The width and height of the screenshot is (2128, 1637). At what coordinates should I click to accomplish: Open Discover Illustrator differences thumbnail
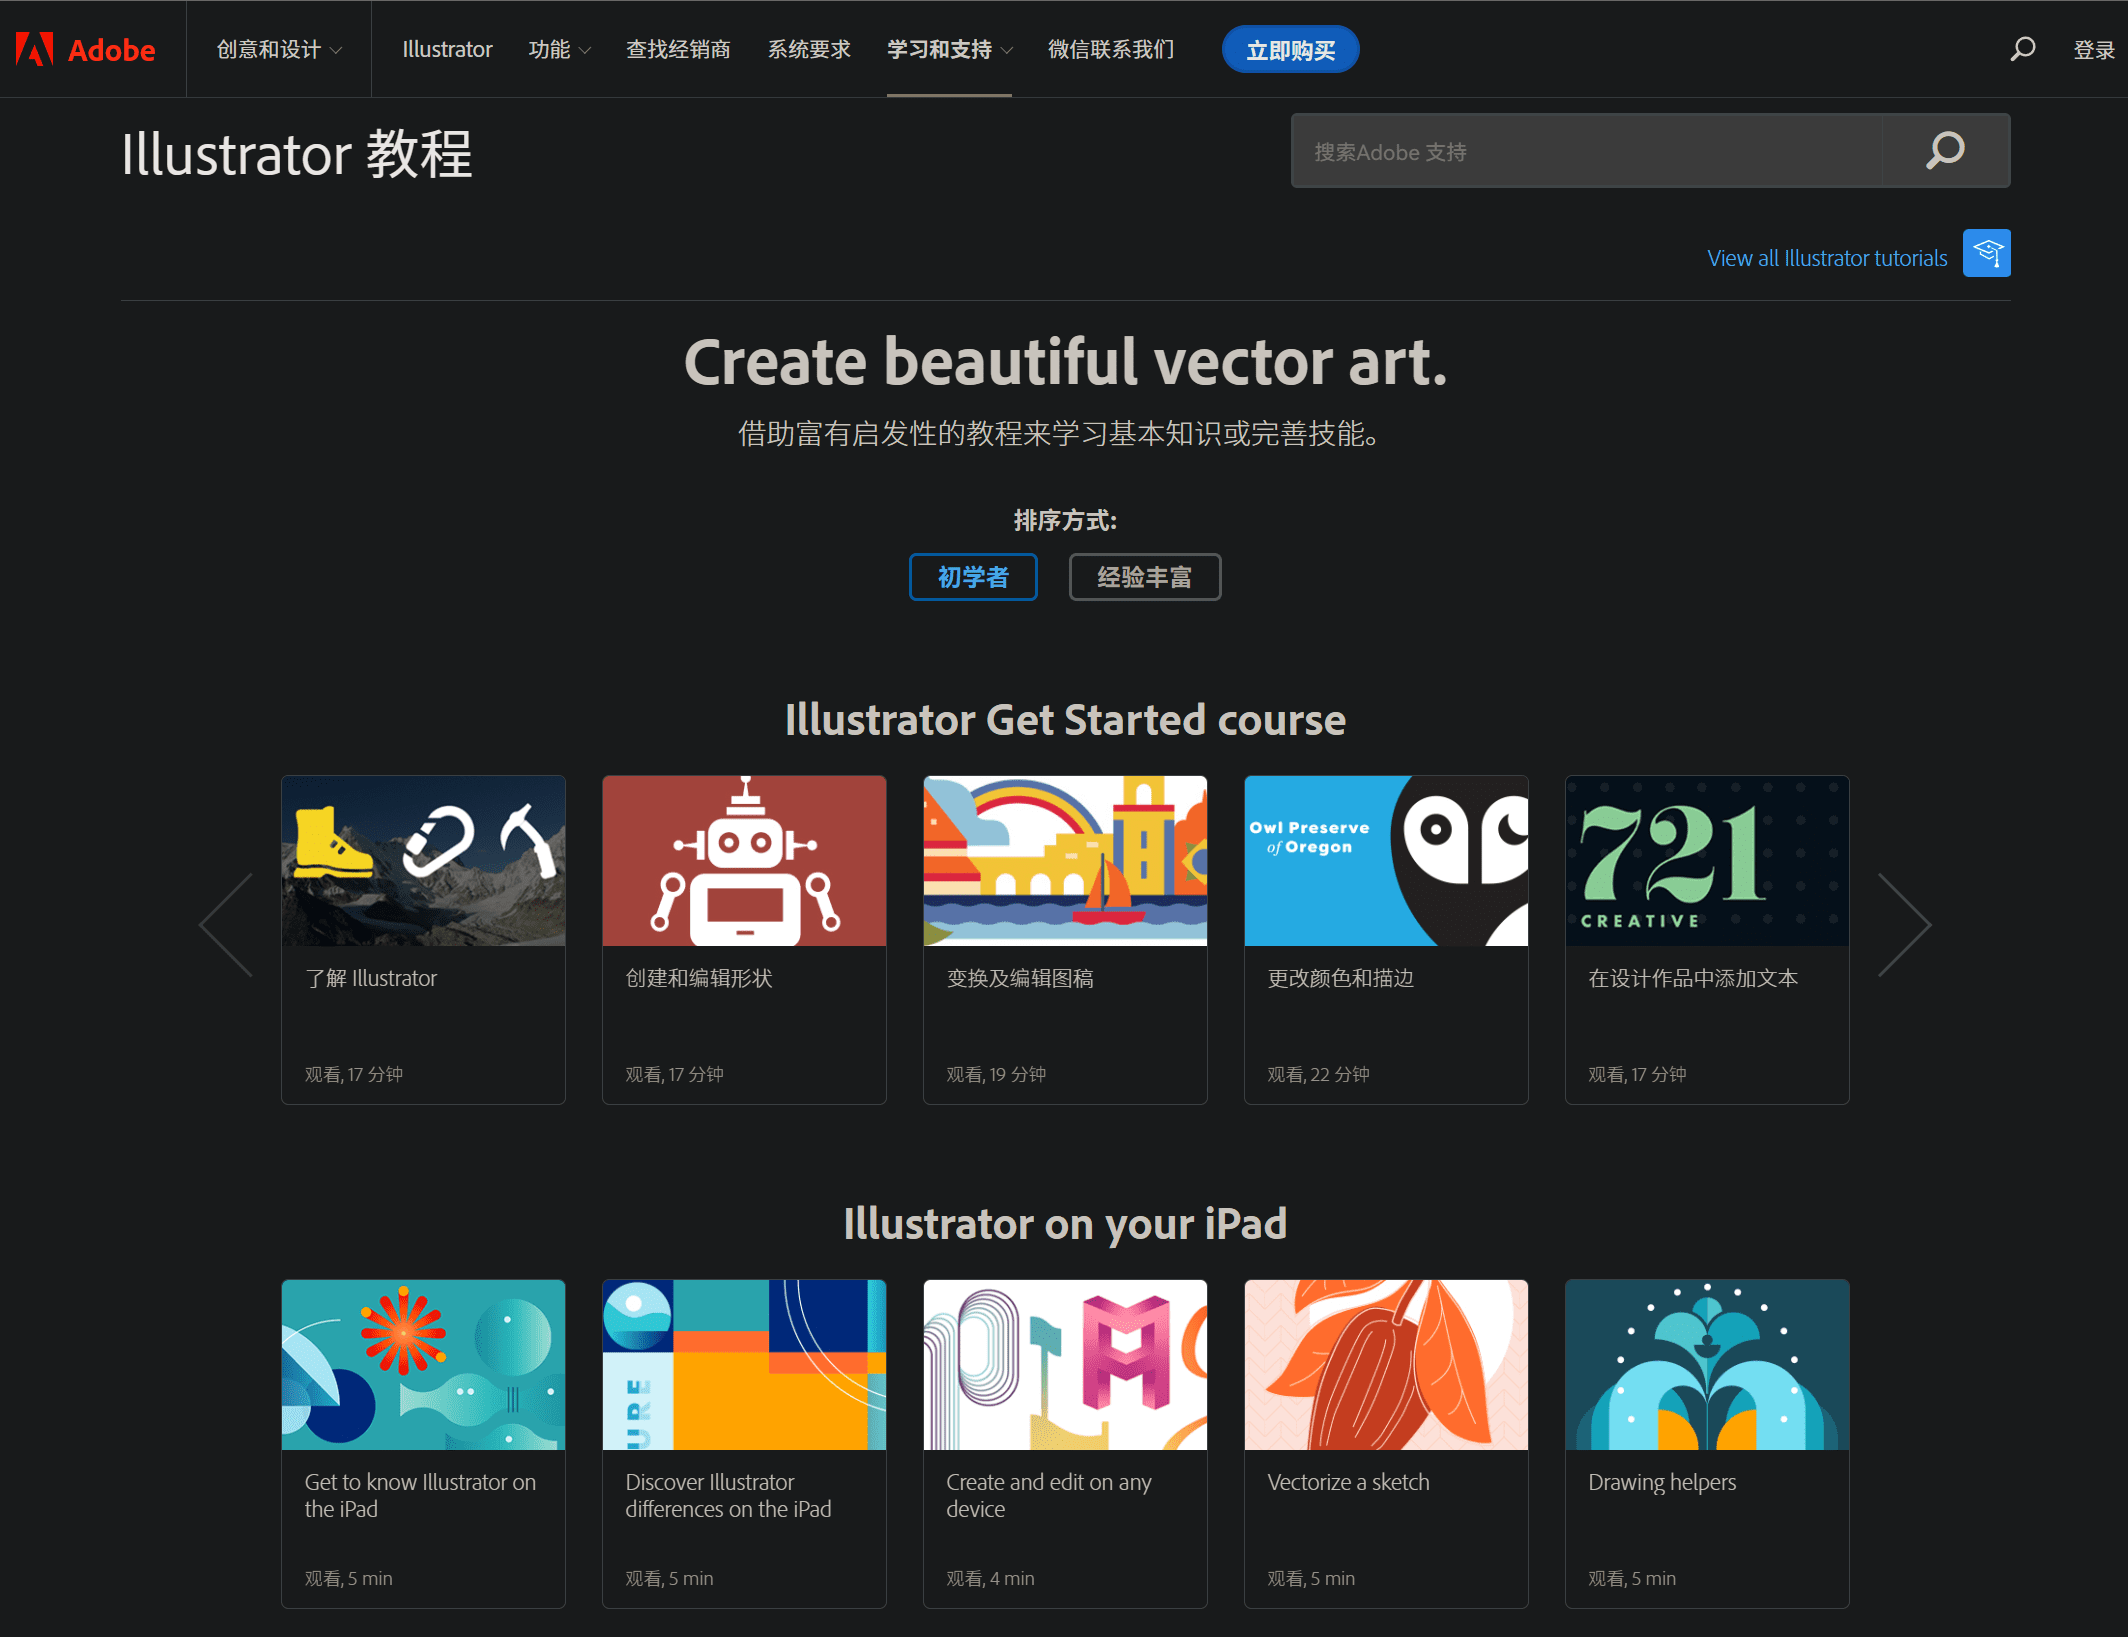744,1365
